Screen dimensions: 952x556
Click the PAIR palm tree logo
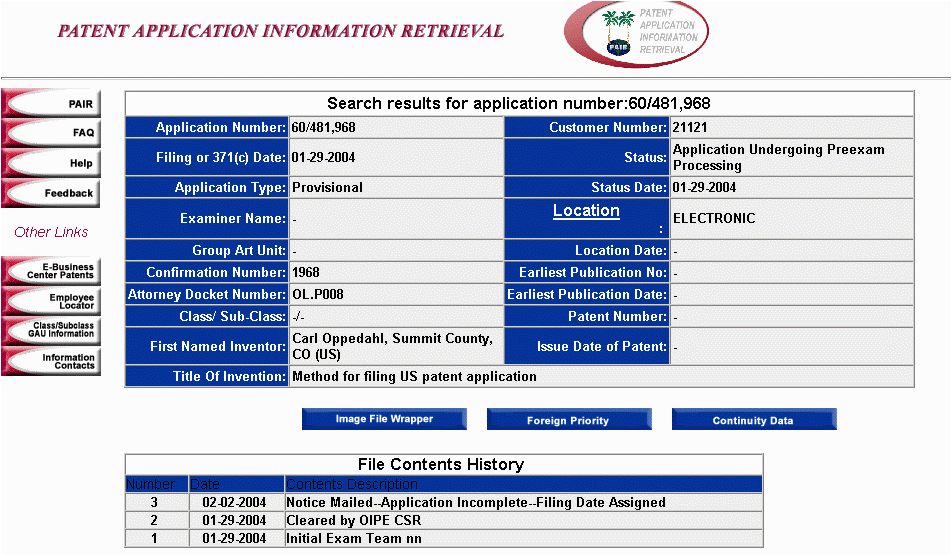click(636, 33)
